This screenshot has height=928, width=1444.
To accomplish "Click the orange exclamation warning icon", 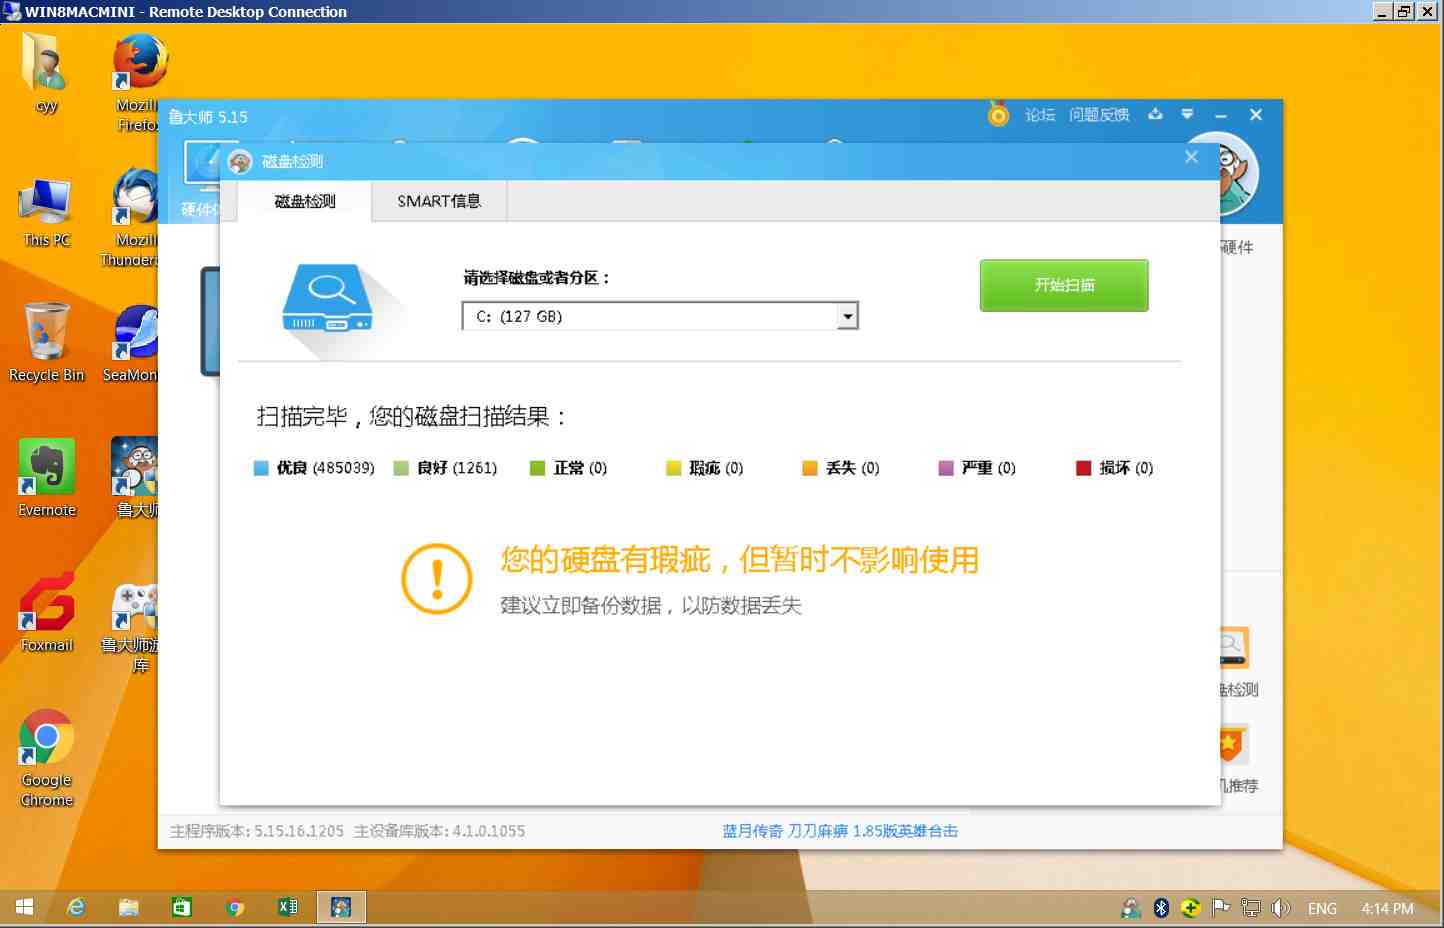I will (437, 579).
